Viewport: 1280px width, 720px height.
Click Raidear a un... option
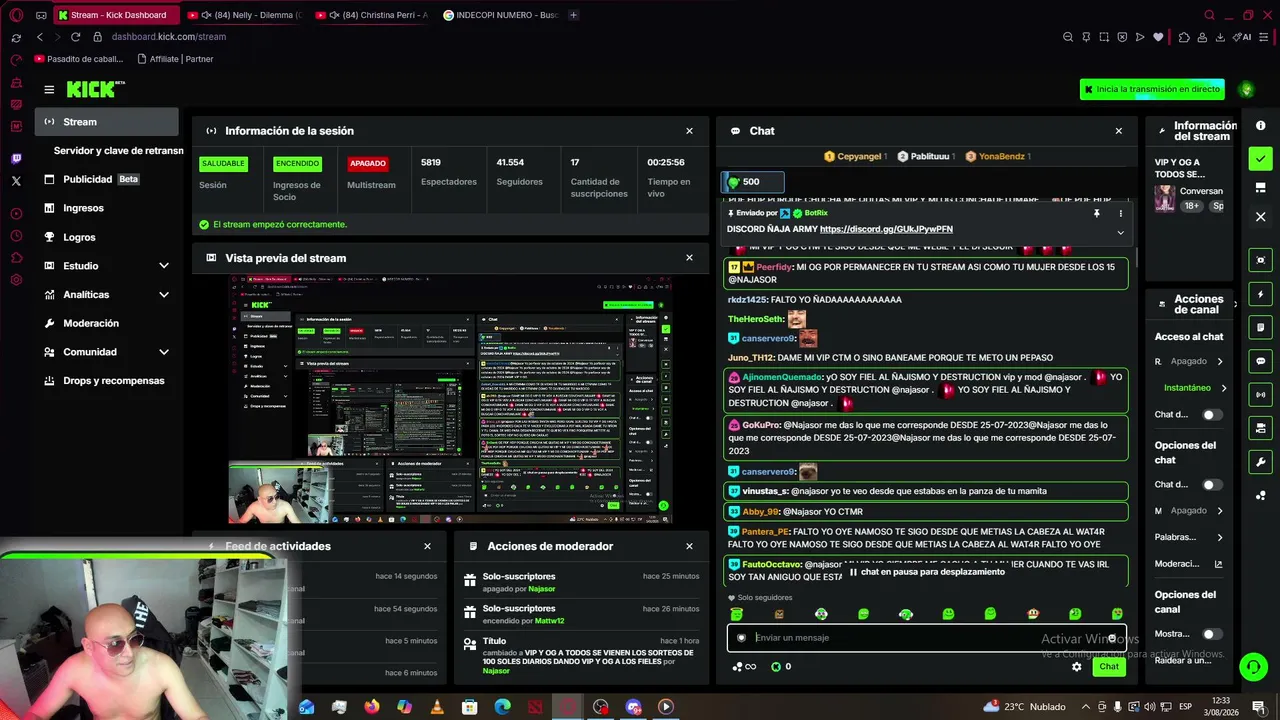(x=1183, y=660)
